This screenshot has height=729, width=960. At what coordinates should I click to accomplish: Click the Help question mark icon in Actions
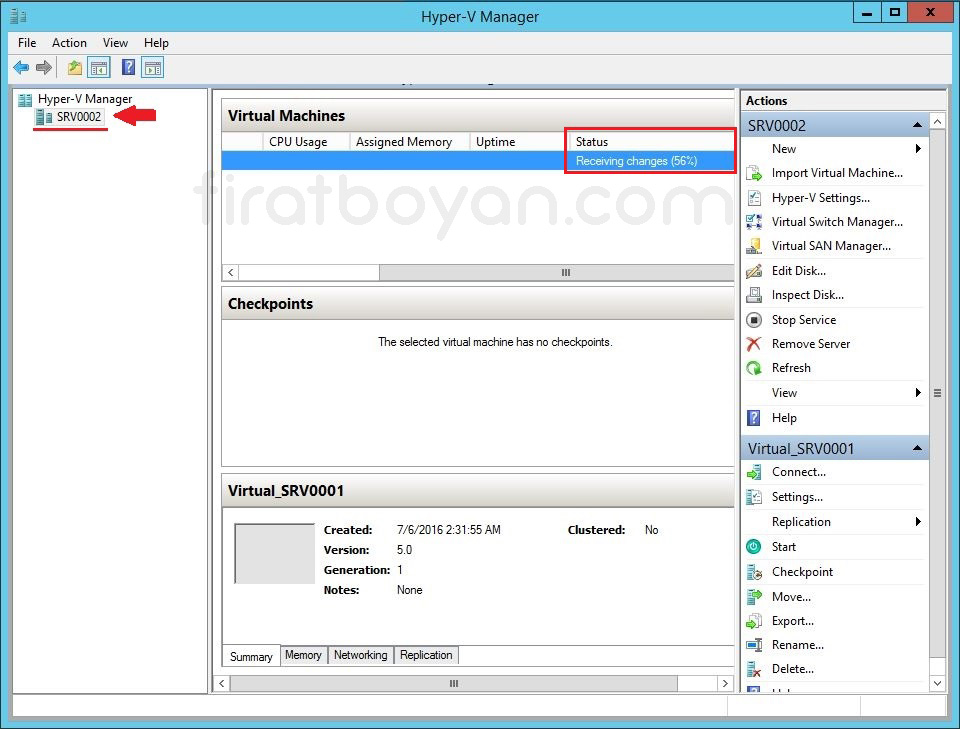(x=754, y=418)
